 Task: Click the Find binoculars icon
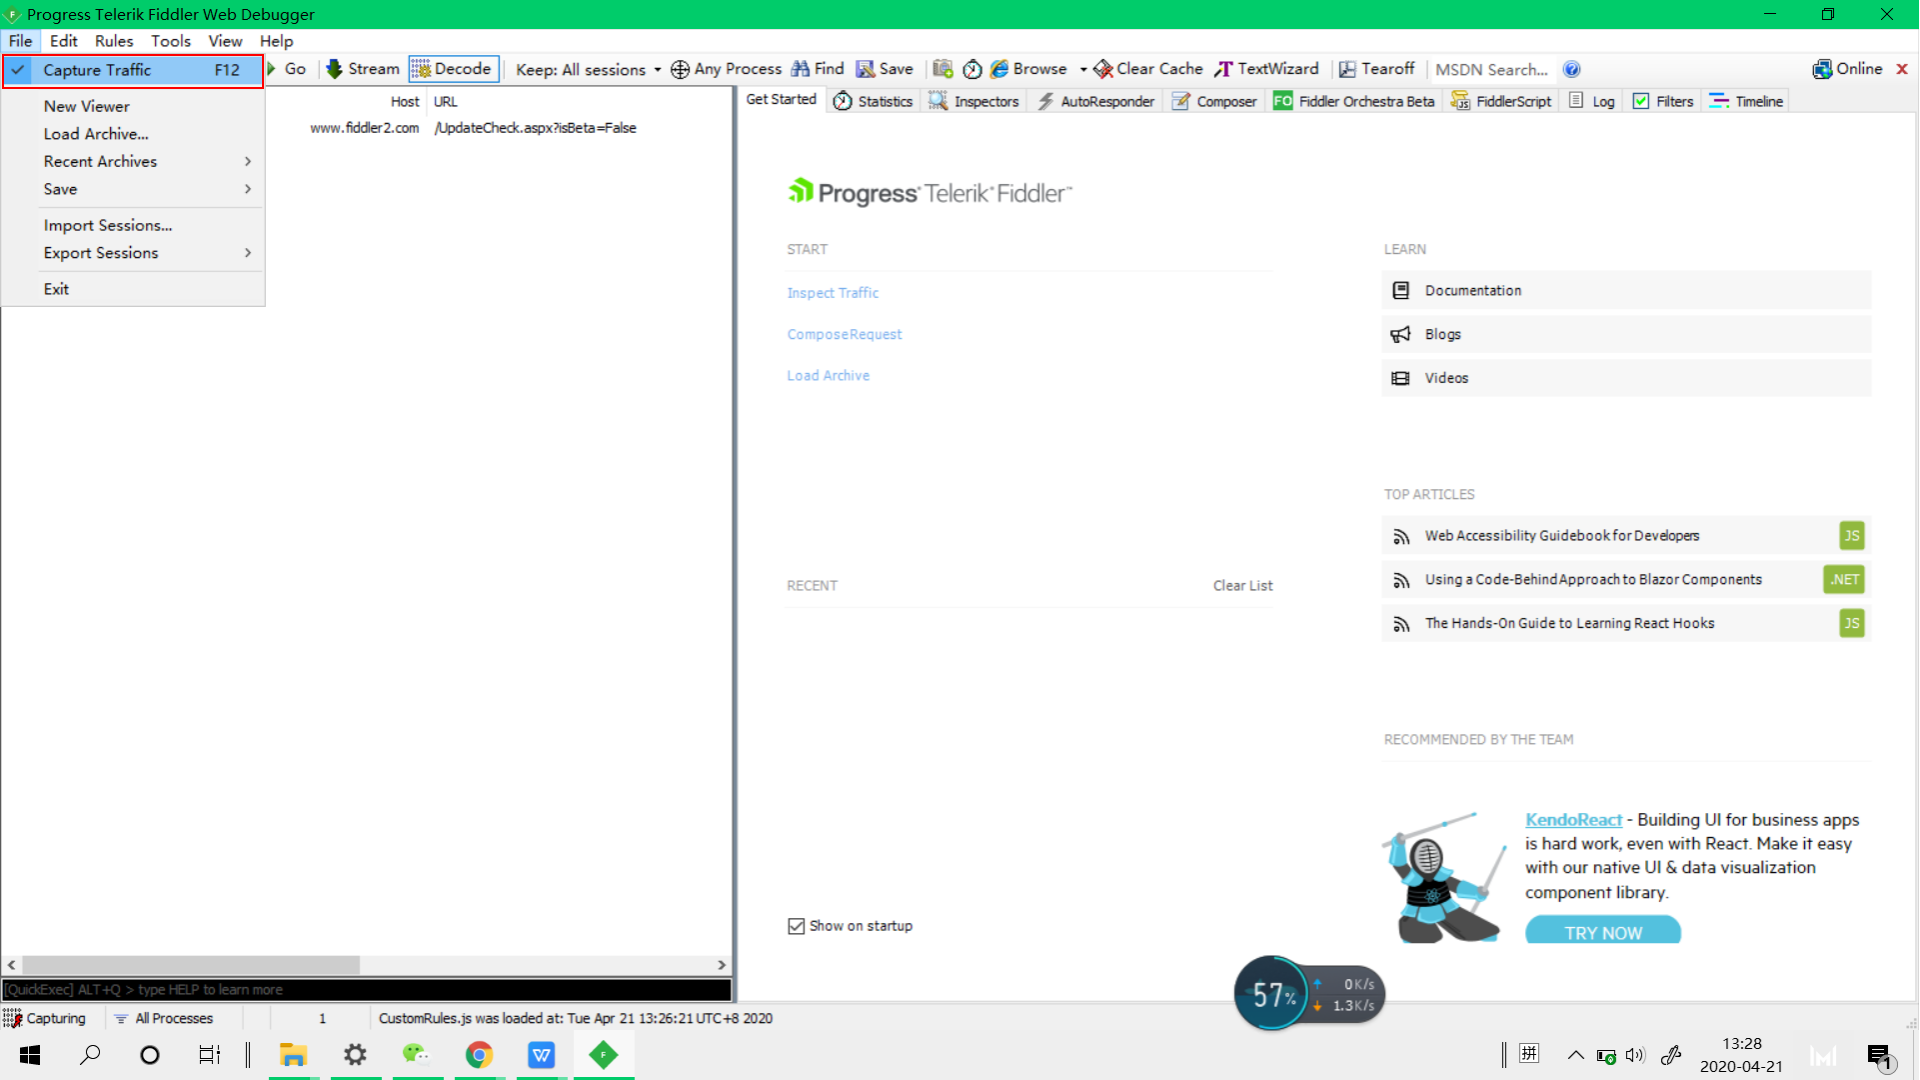(x=800, y=69)
